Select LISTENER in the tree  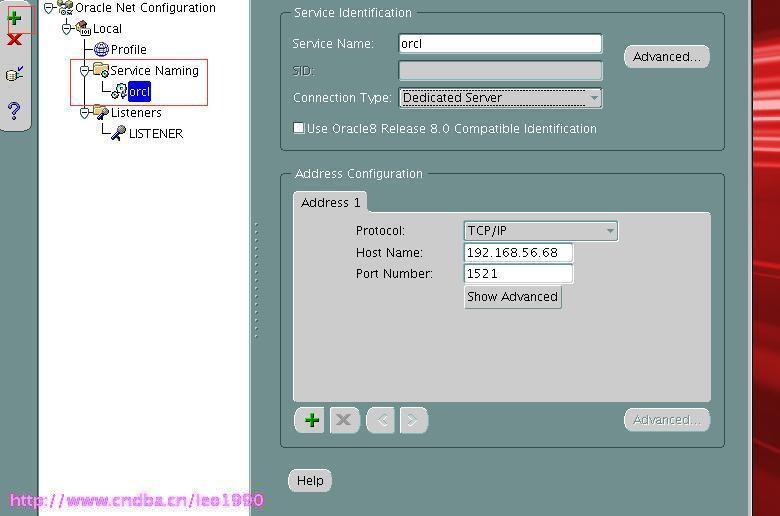coord(156,133)
